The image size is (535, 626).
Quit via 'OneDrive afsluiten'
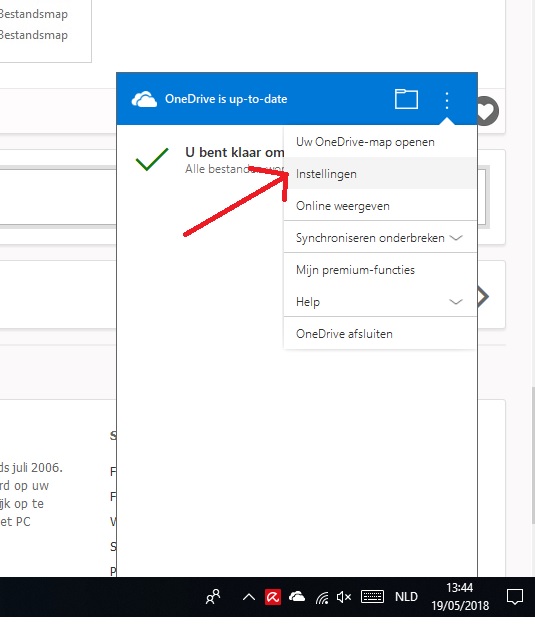(380, 333)
